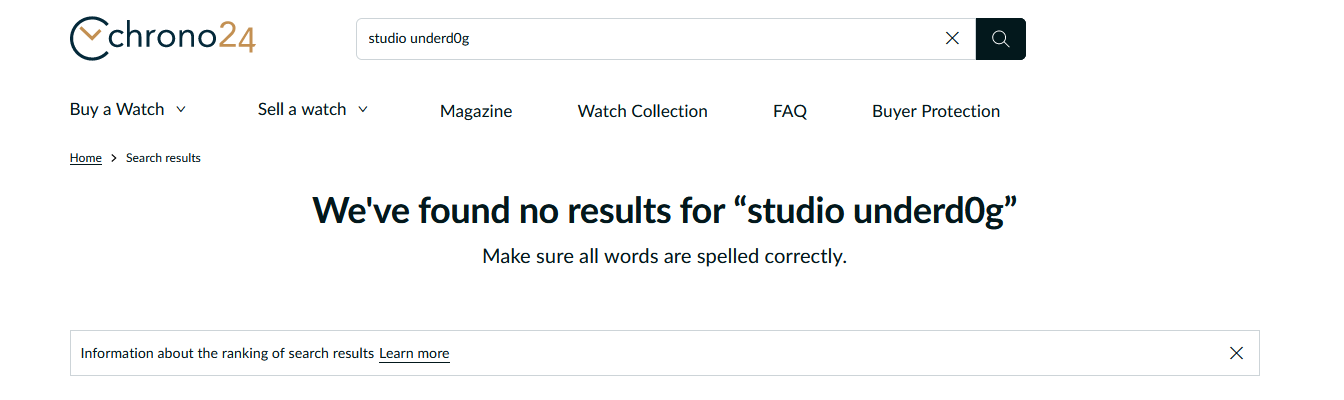Image resolution: width=1344 pixels, height=400 pixels.
Task: Open the Sell a watch menu label
Action: pyautogui.click(x=302, y=109)
